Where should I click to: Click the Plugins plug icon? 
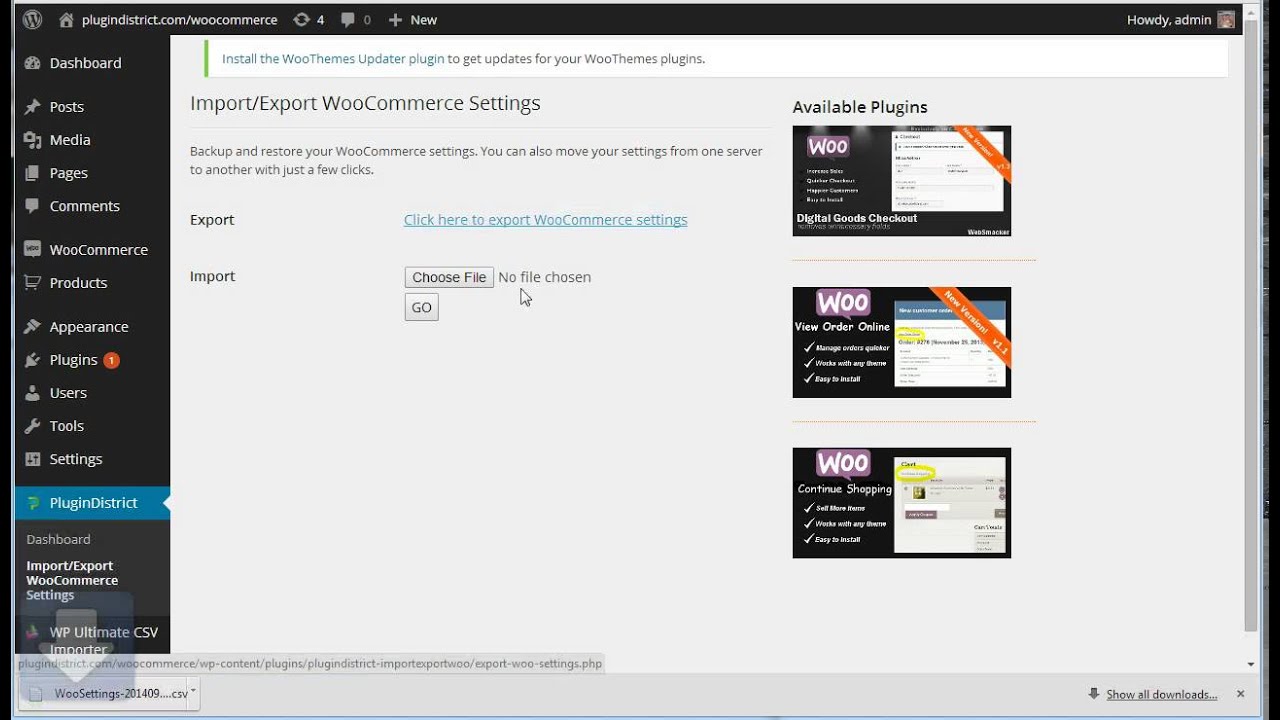[x=33, y=360]
